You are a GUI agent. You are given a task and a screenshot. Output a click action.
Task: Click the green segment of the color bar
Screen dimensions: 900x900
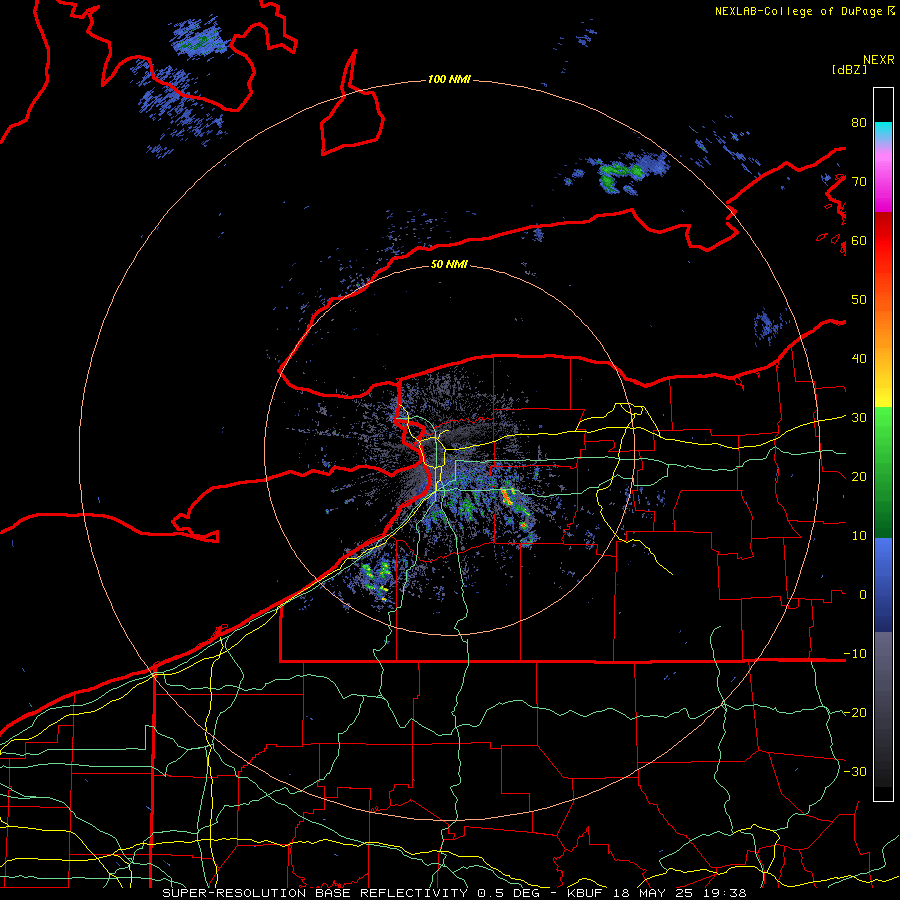[x=883, y=472]
